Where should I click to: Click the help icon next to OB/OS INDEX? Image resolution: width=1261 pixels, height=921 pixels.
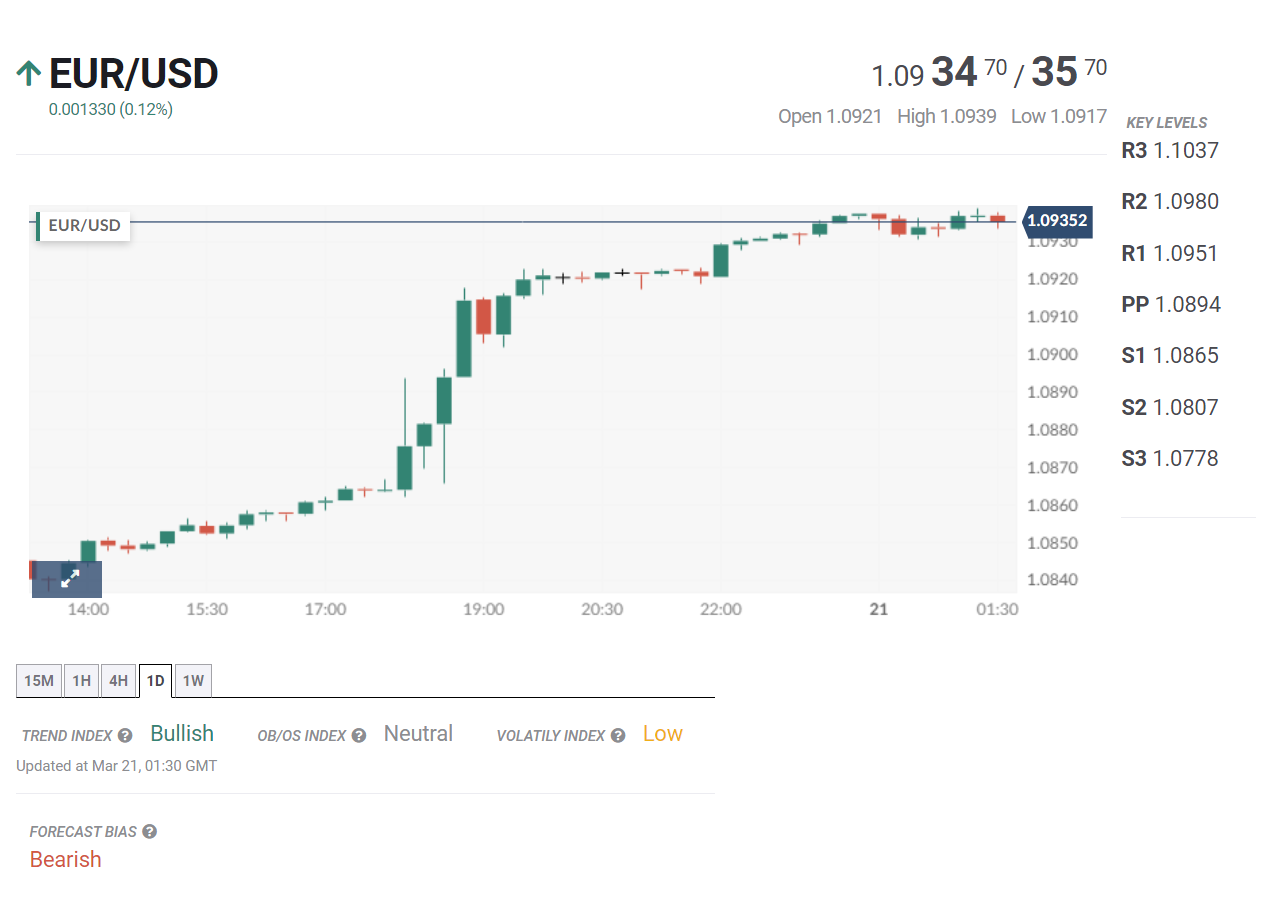[358, 736]
